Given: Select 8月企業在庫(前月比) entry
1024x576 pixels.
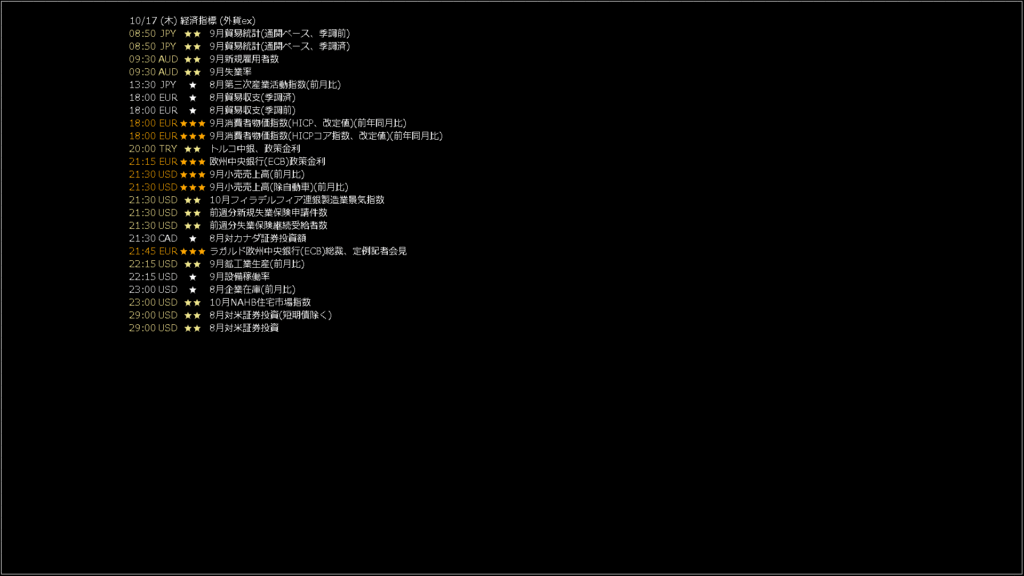Looking at the screenshot, I should coord(252,289).
